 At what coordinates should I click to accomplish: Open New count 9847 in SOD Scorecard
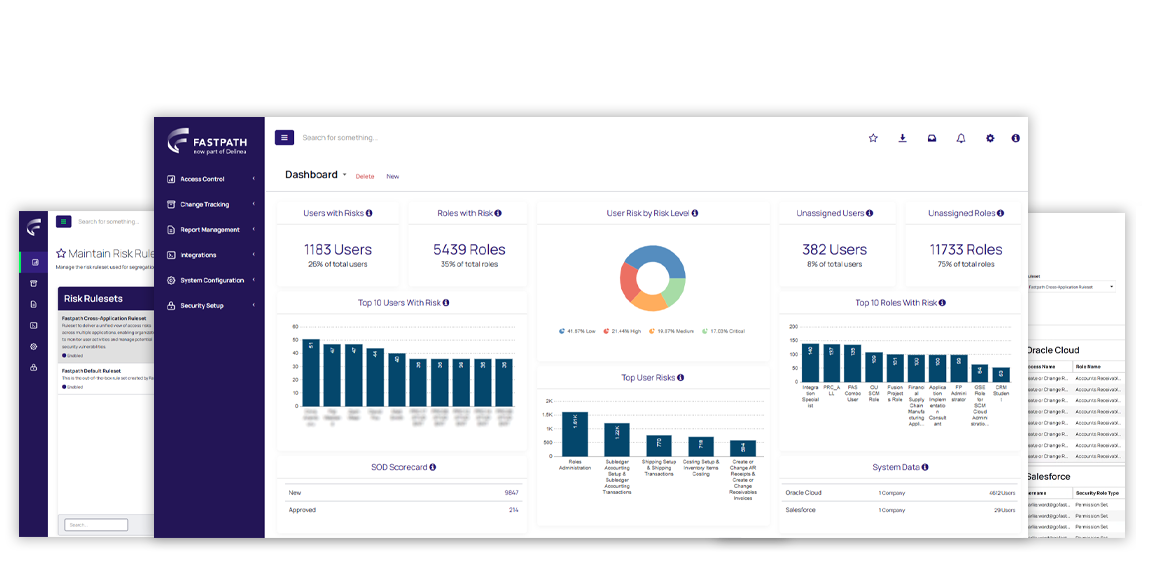pos(509,493)
